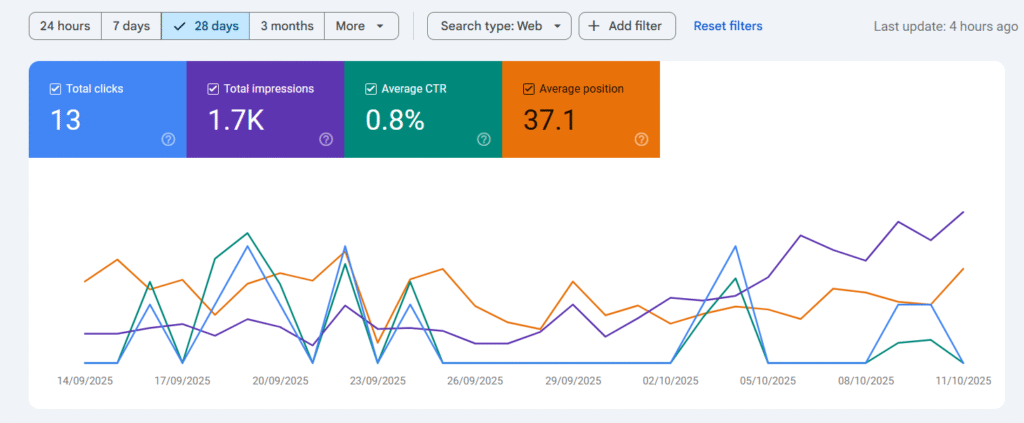Toggle the Total impressions checkbox
Viewport: 1024px width, 423px height.
213,89
